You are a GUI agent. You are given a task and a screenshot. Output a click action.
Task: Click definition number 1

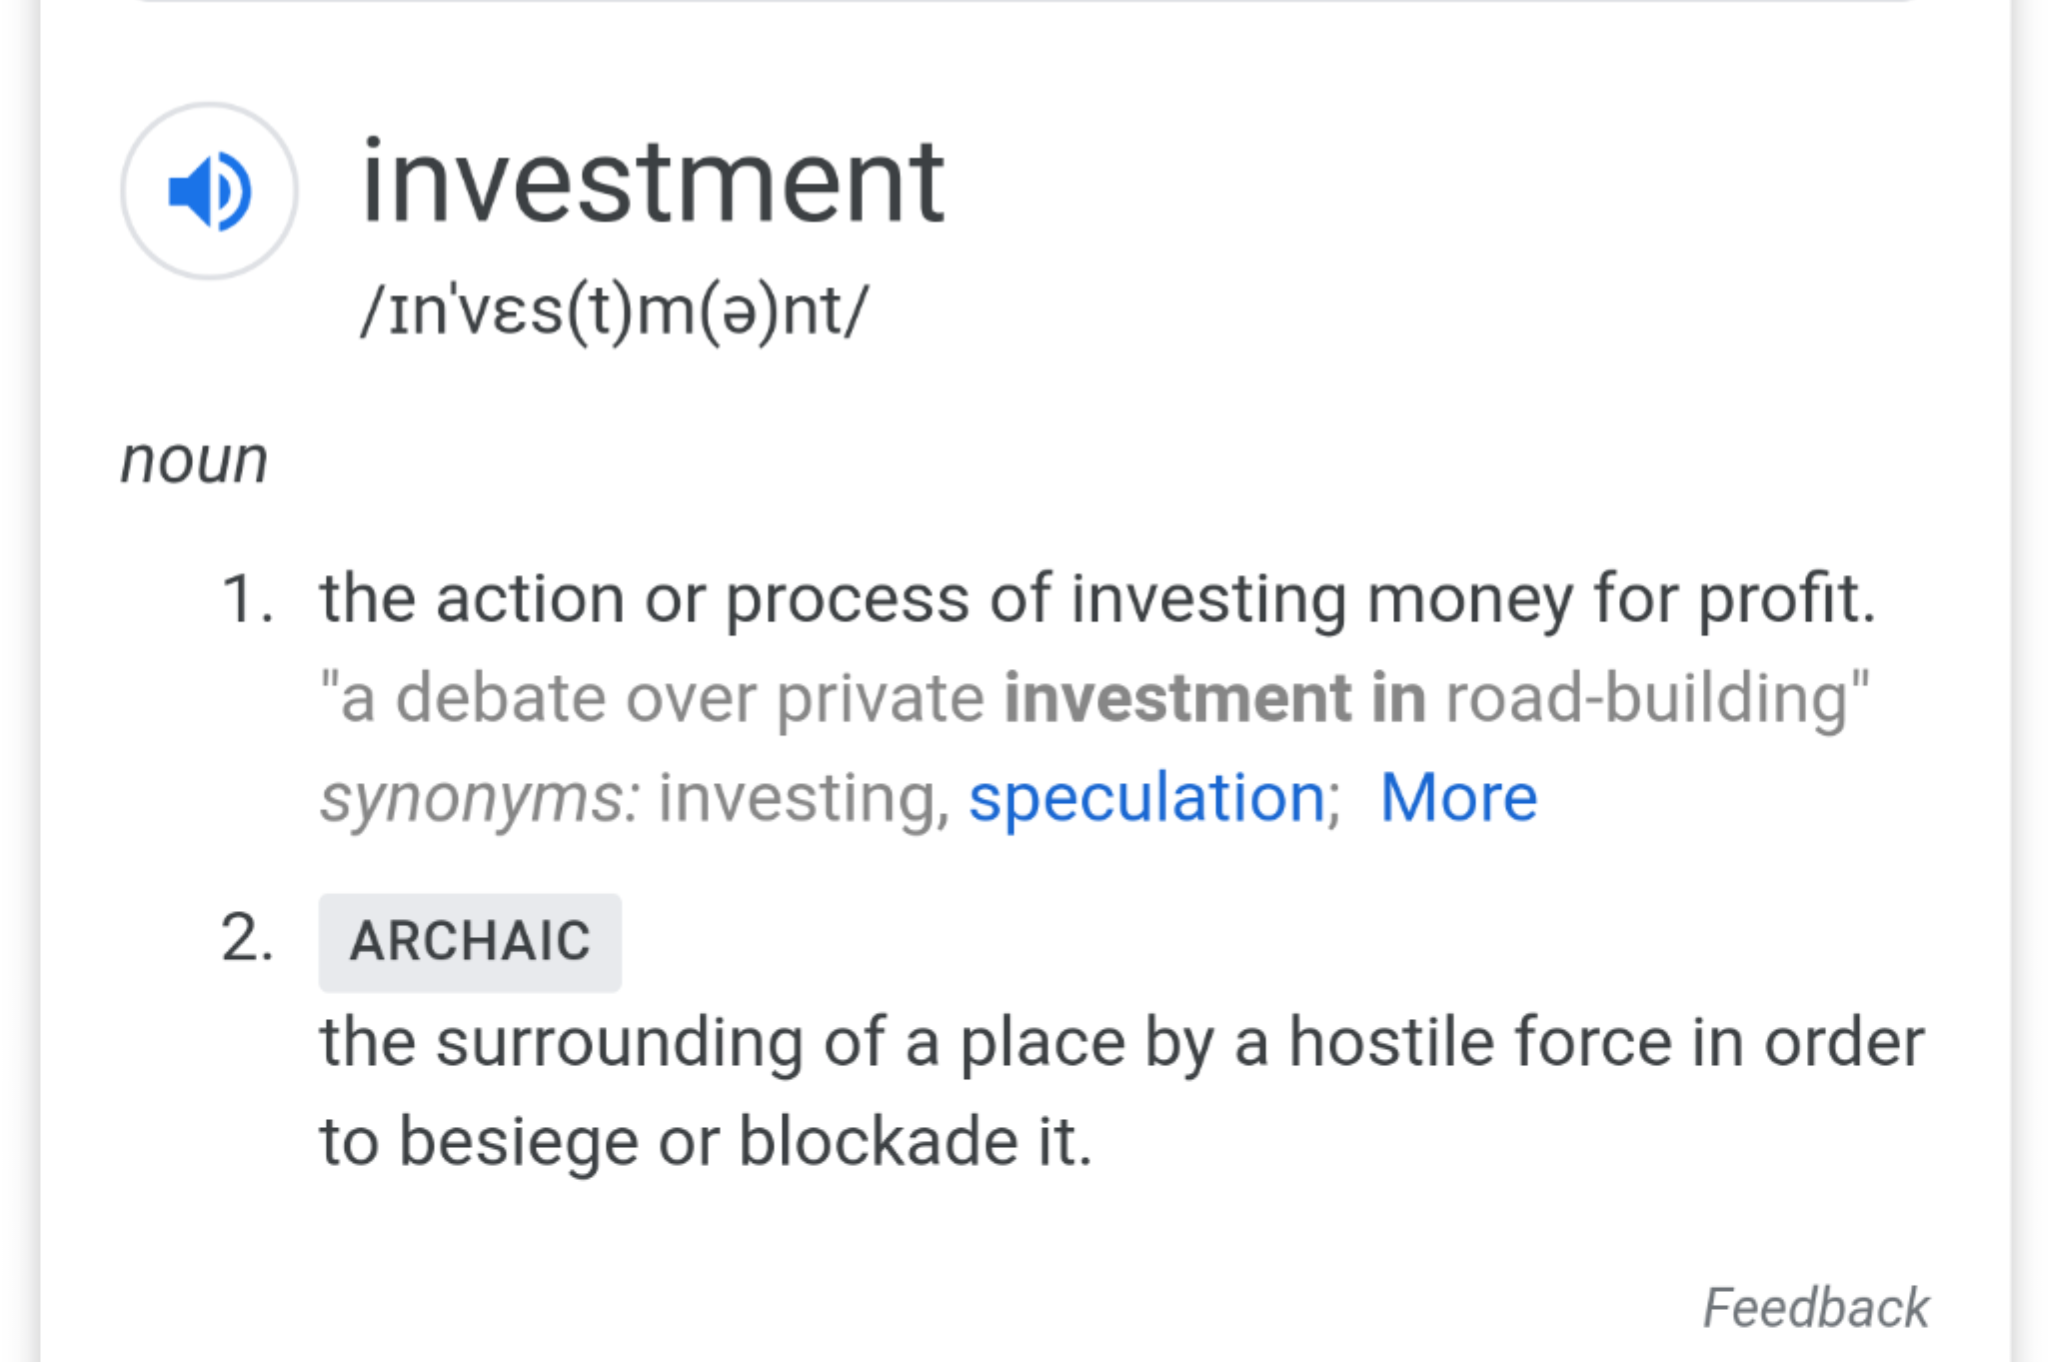(x=247, y=600)
